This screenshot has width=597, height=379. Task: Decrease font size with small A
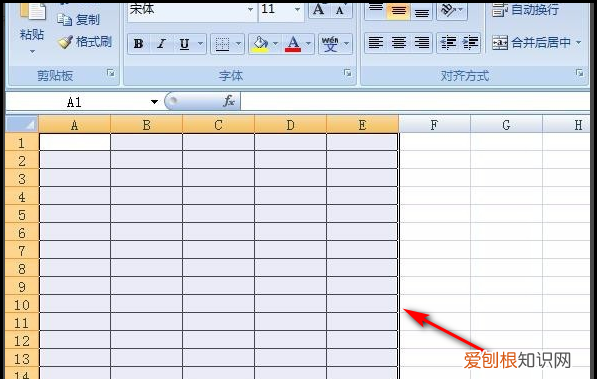340,10
